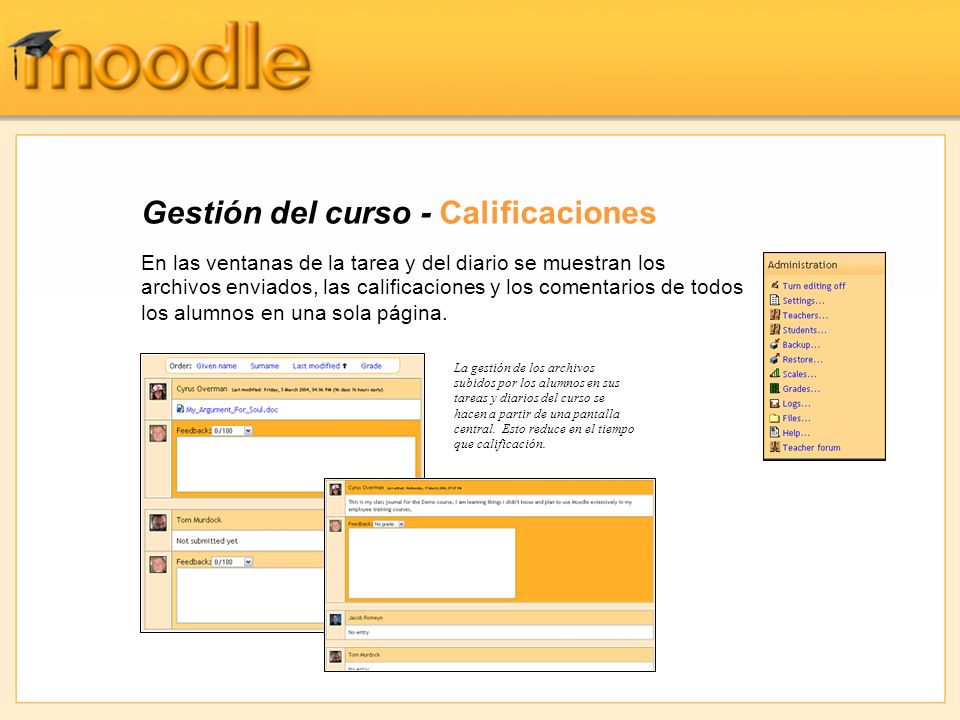Screen dimensions: 960x720
Task: Click the Turn editing off pencil icon
Action: click(774, 285)
